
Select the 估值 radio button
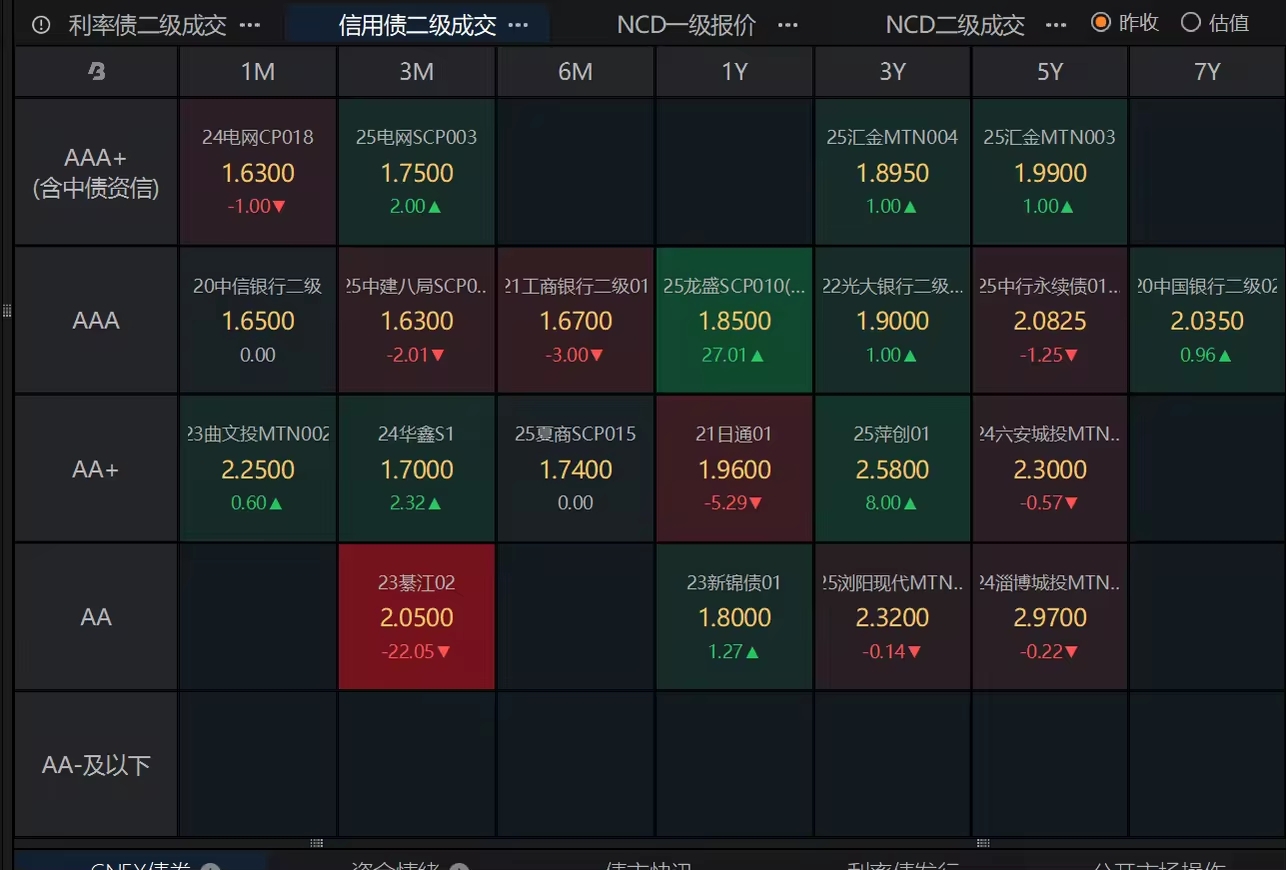click(1190, 22)
